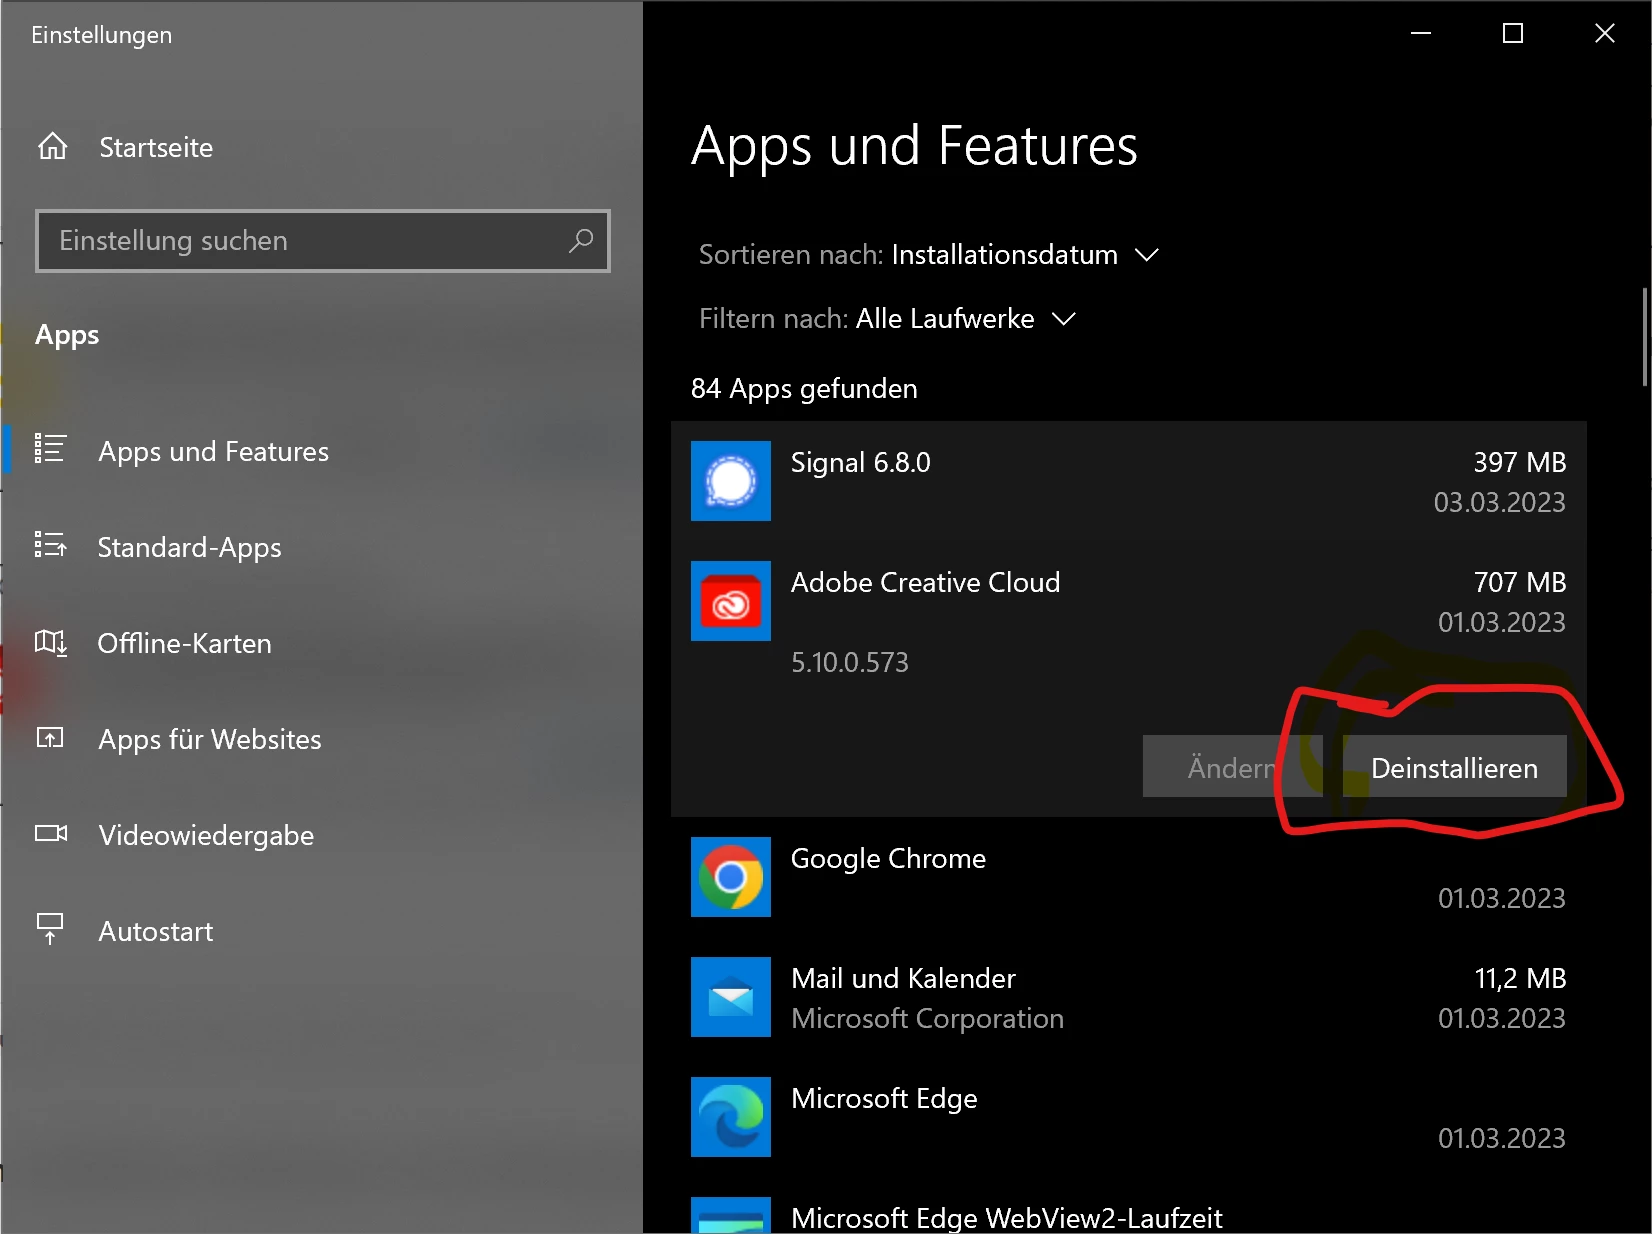Click the Deinstallieren button

pos(1454,767)
